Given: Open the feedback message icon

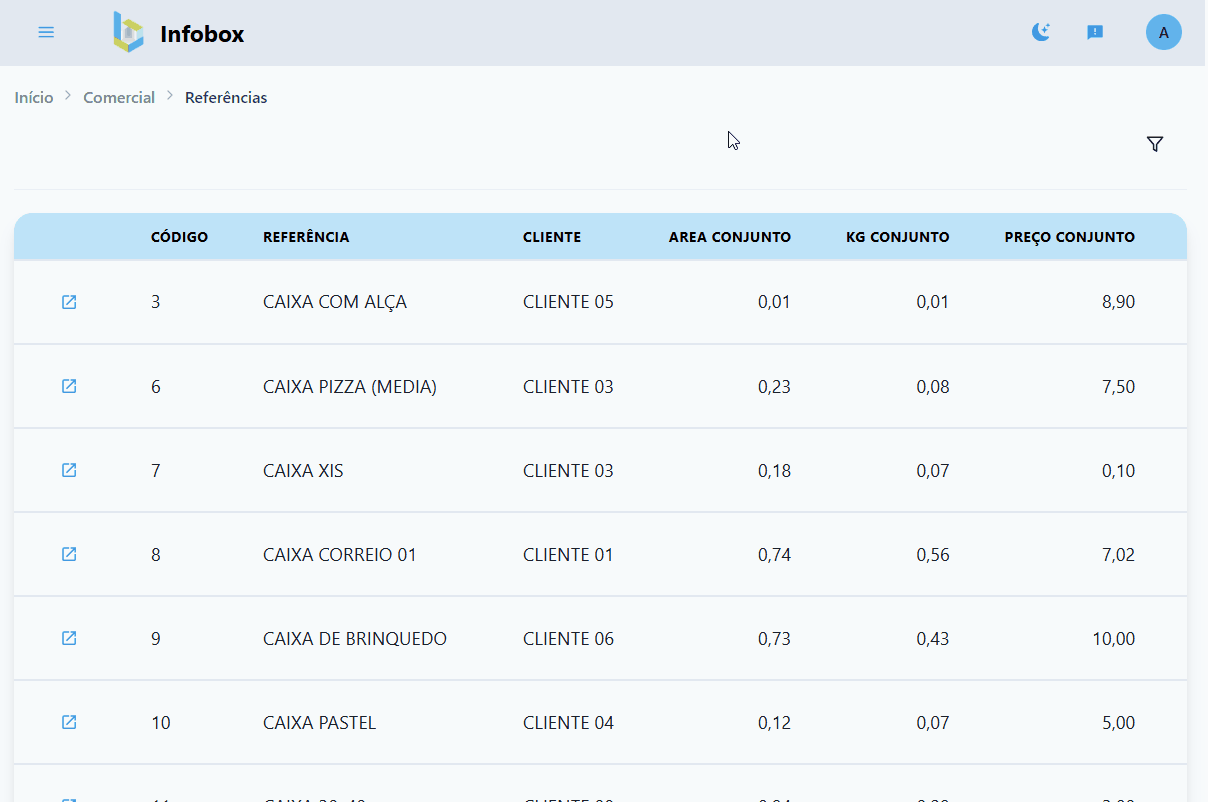Looking at the screenshot, I should [1095, 32].
